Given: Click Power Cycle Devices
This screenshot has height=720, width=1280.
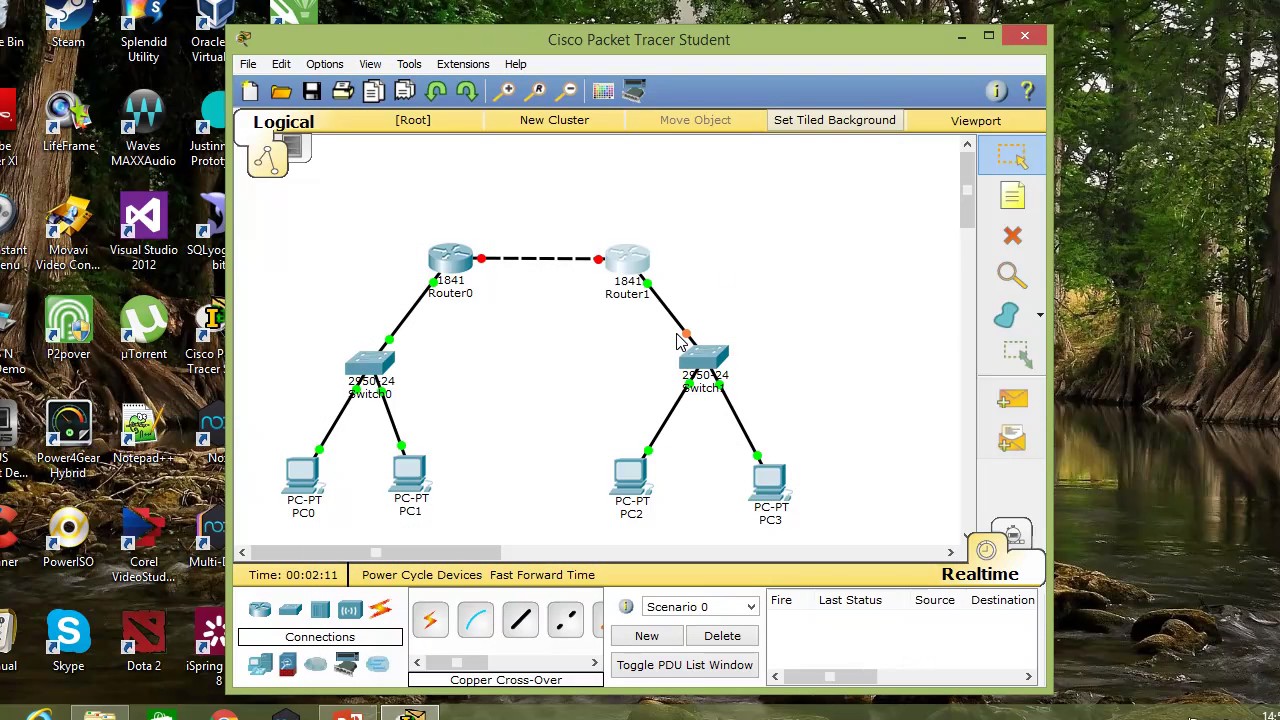Looking at the screenshot, I should tap(422, 575).
